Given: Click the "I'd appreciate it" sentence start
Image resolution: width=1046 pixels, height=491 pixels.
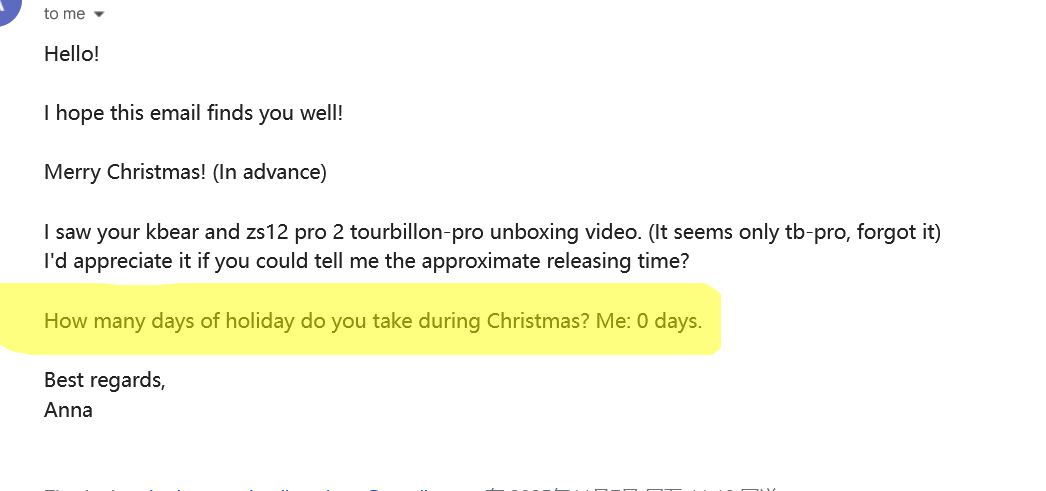Looking at the screenshot, I should click(110, 262).
